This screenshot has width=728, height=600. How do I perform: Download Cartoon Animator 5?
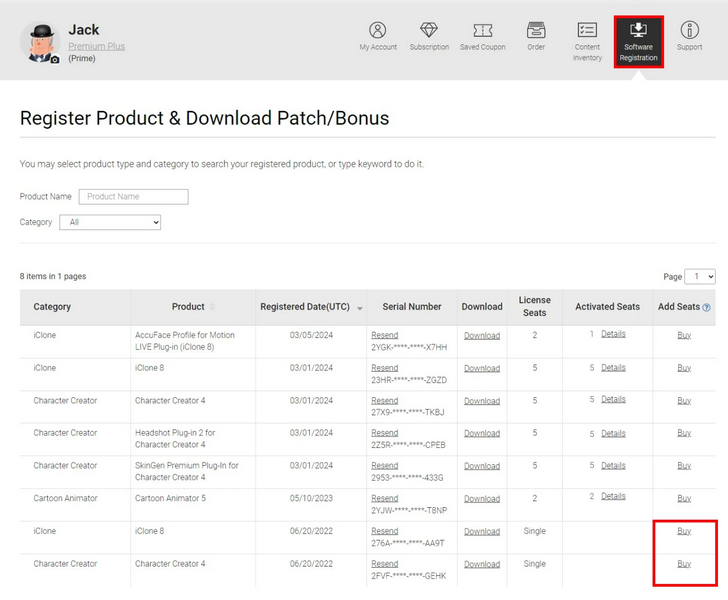(482, 499)
